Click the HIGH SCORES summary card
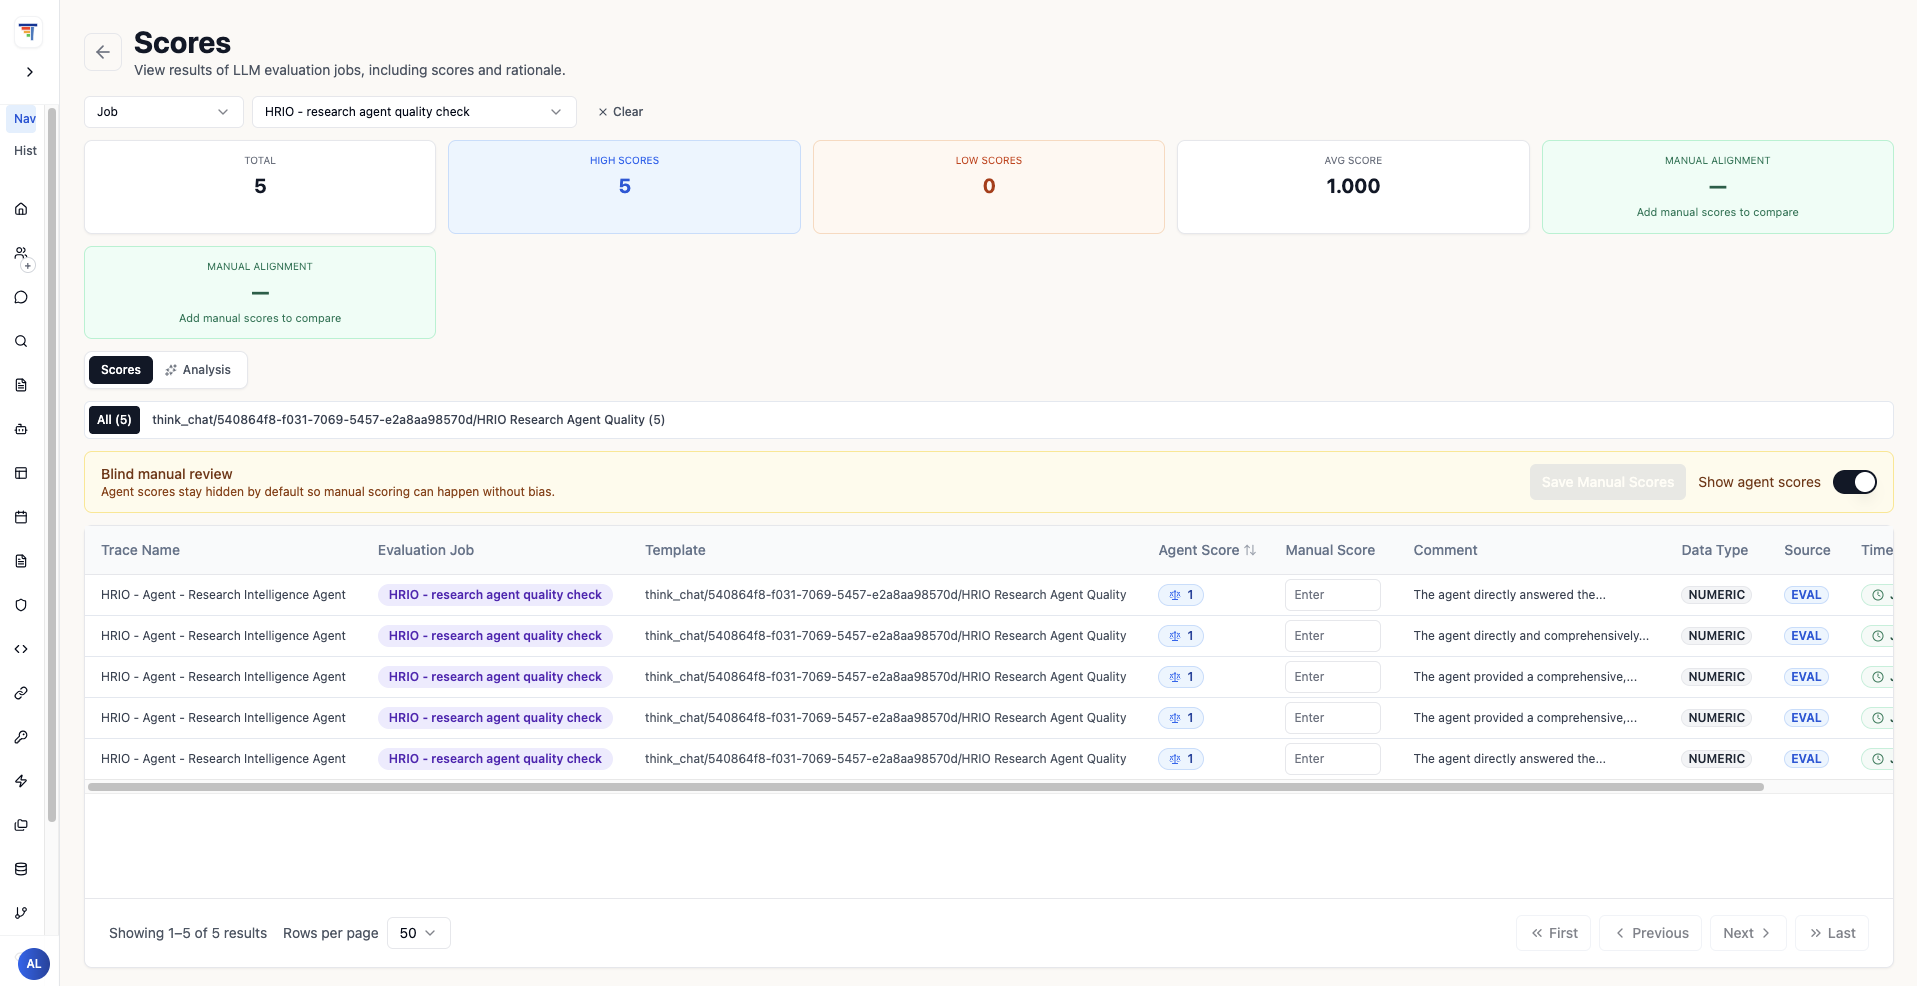 [624, 187]
